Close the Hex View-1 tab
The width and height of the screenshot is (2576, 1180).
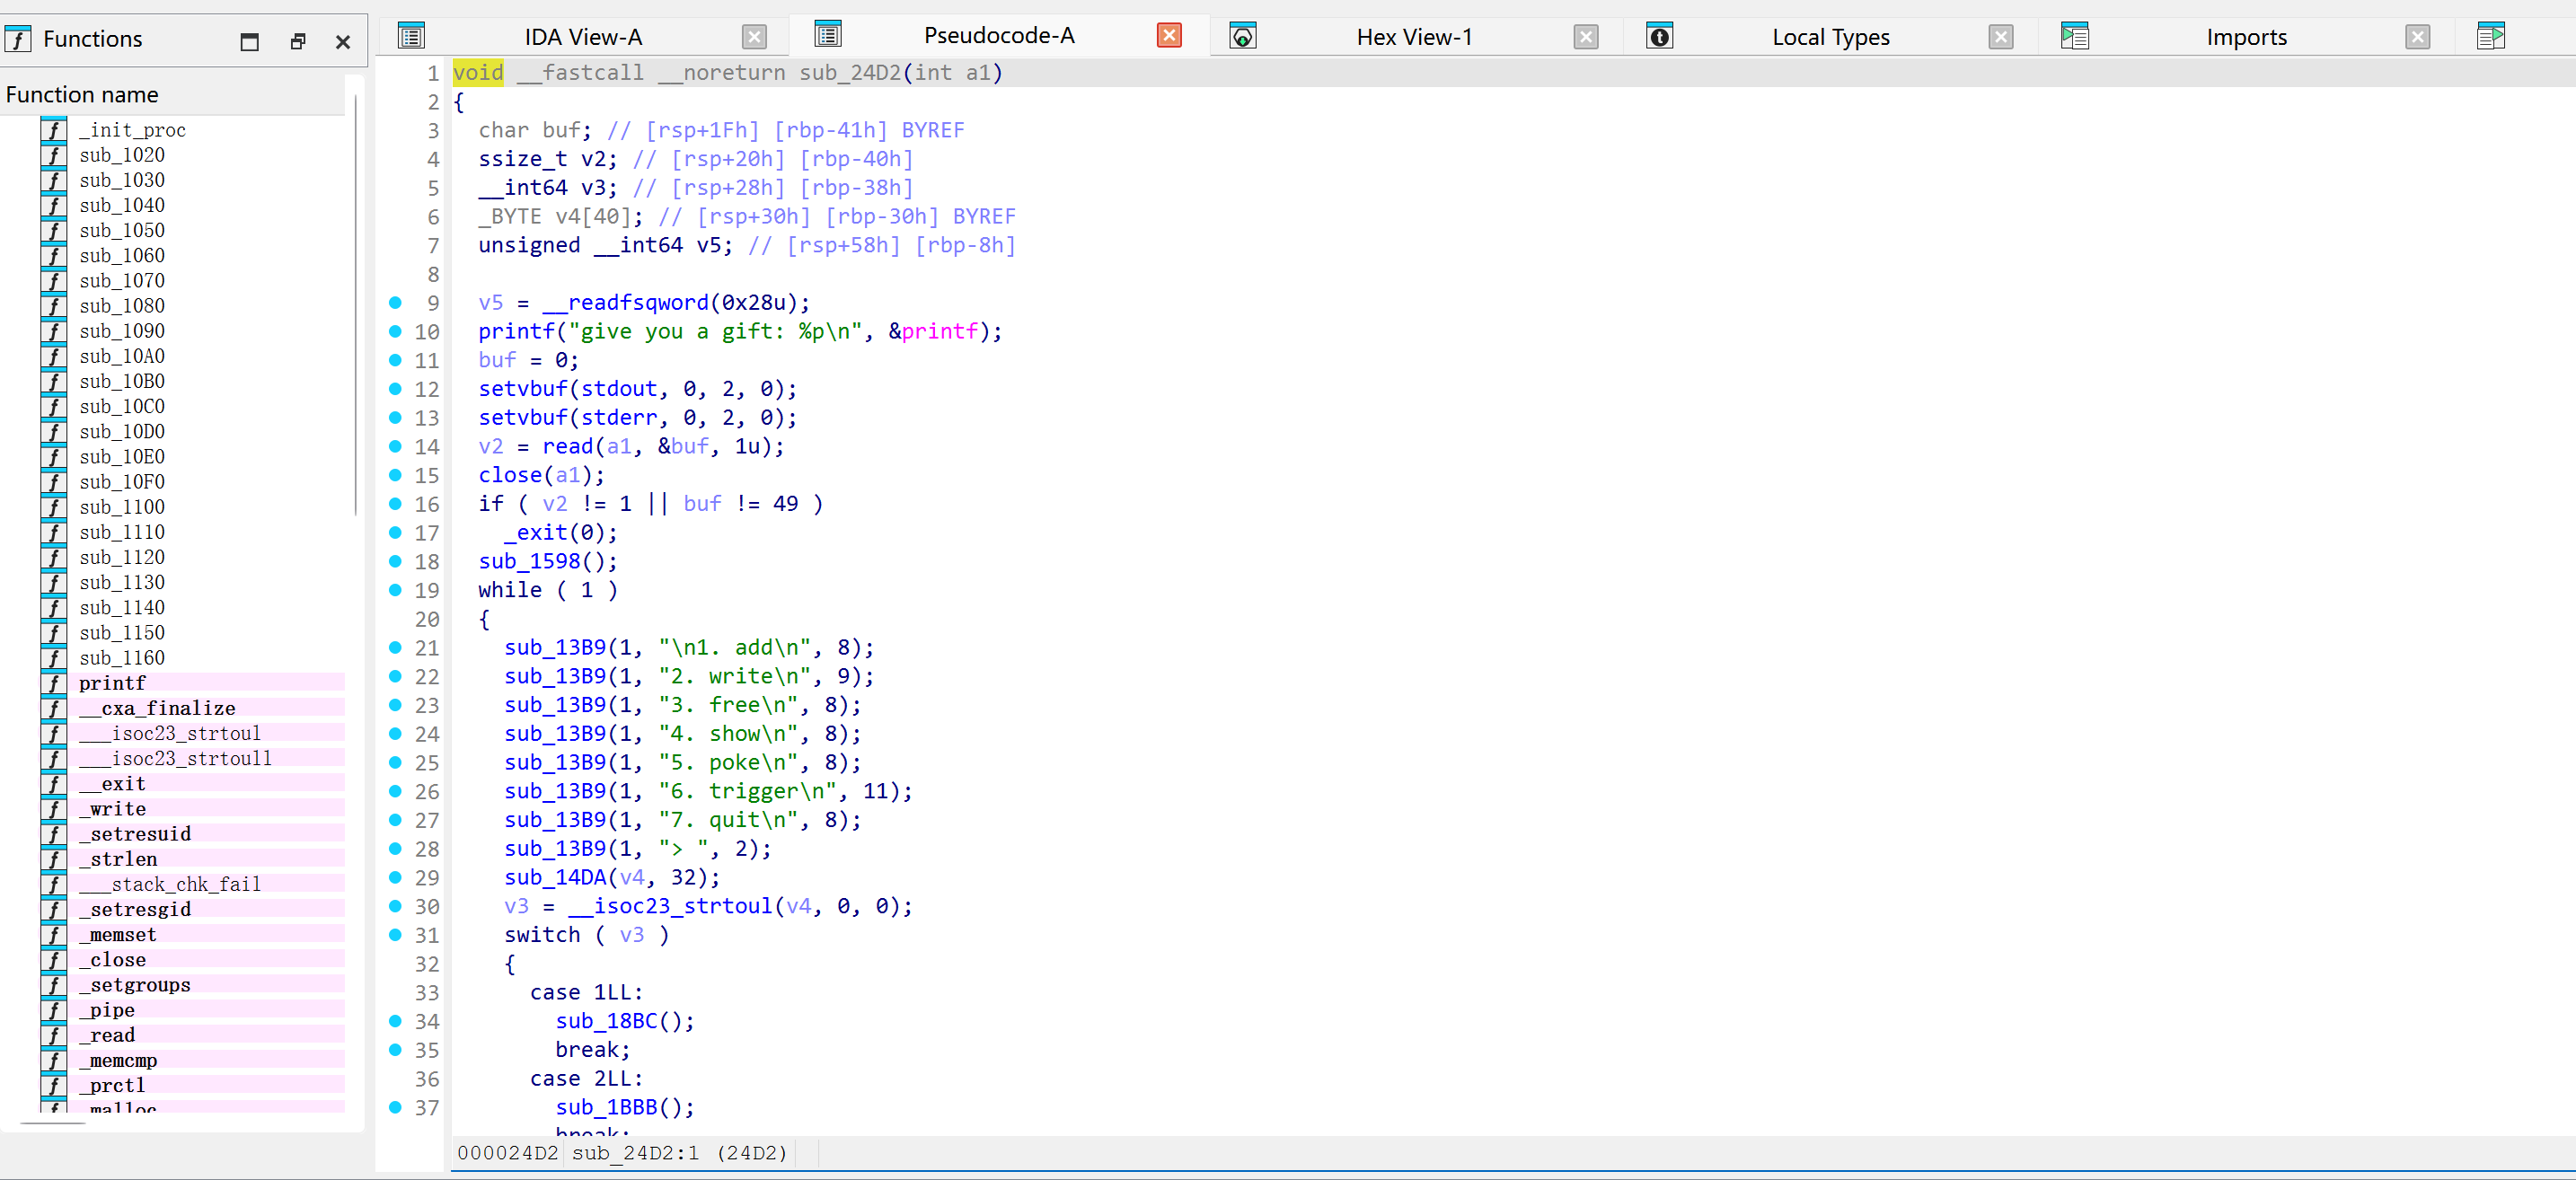click(x=1585, y=37)
